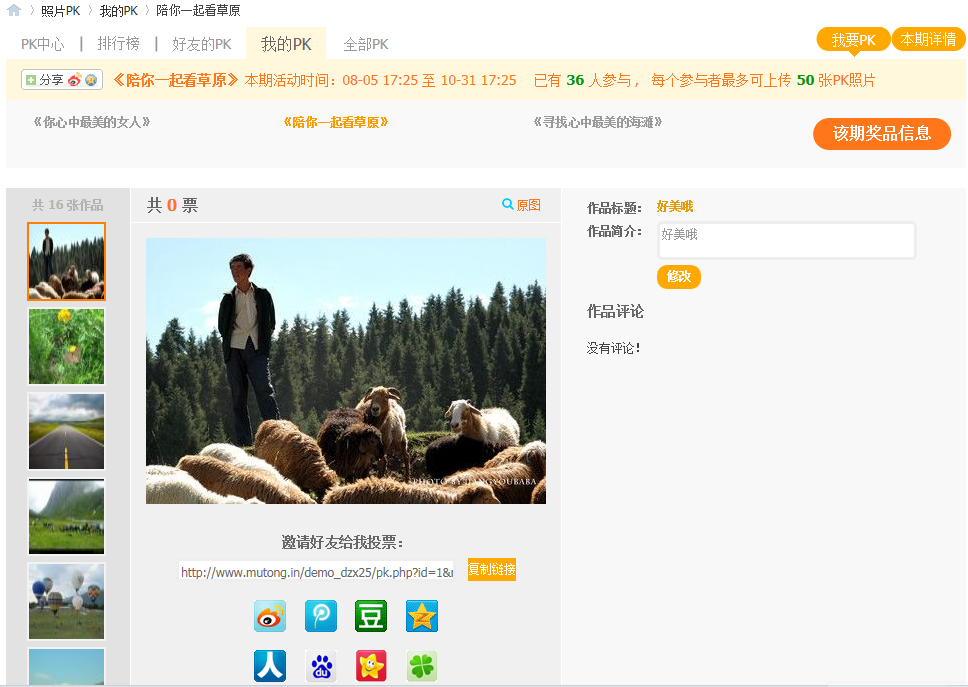Select hot air balloons thumbnail

67,601
